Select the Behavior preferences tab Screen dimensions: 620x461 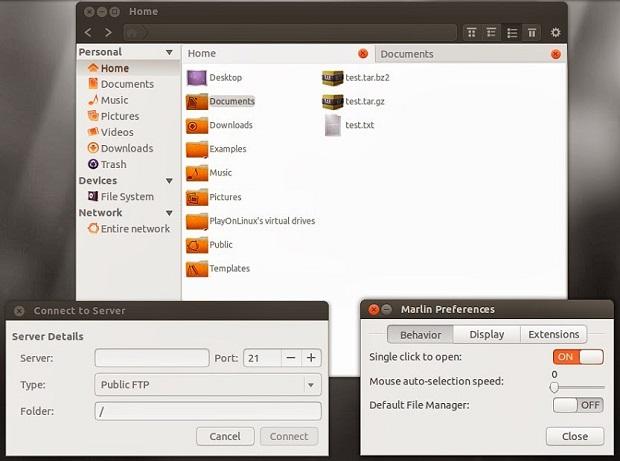pos(420,335)
